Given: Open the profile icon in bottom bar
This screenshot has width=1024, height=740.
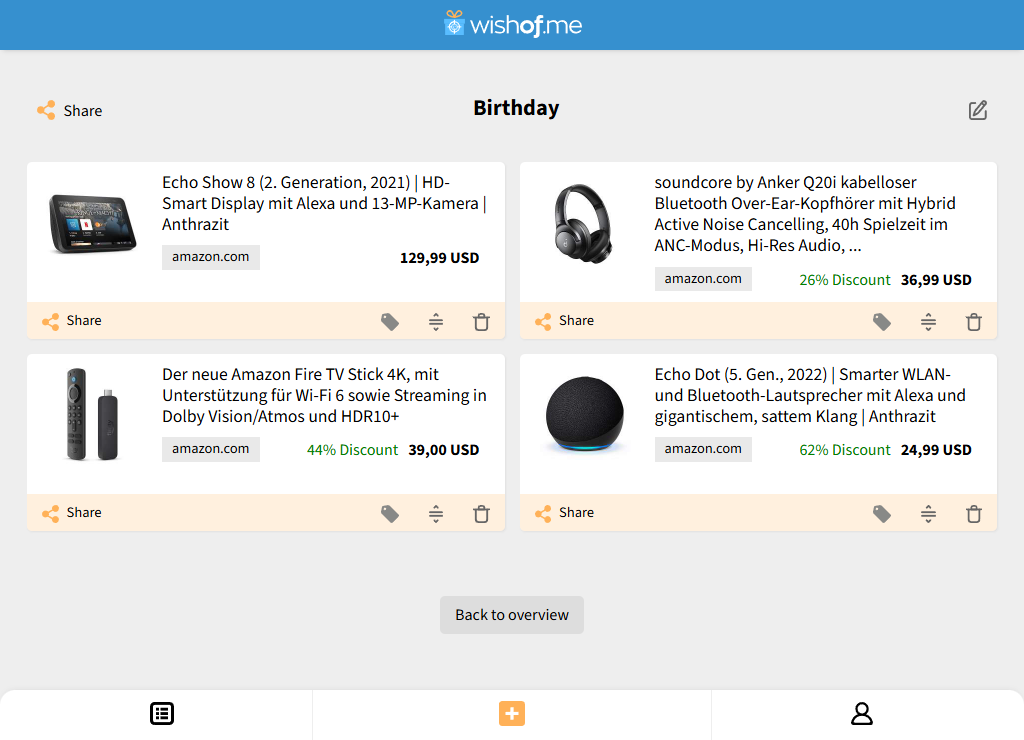Looking at the screenshot, I should point(861,713).
